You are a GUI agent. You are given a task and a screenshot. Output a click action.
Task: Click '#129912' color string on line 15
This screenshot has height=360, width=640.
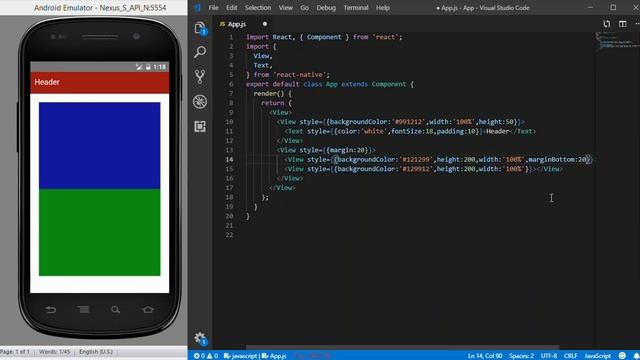coord(416,169)
